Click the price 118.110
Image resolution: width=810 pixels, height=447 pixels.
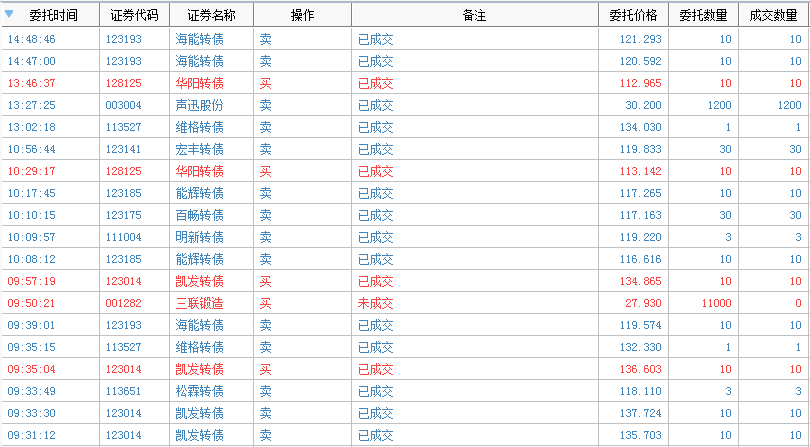pyautogui.click(x=641, y=391)
